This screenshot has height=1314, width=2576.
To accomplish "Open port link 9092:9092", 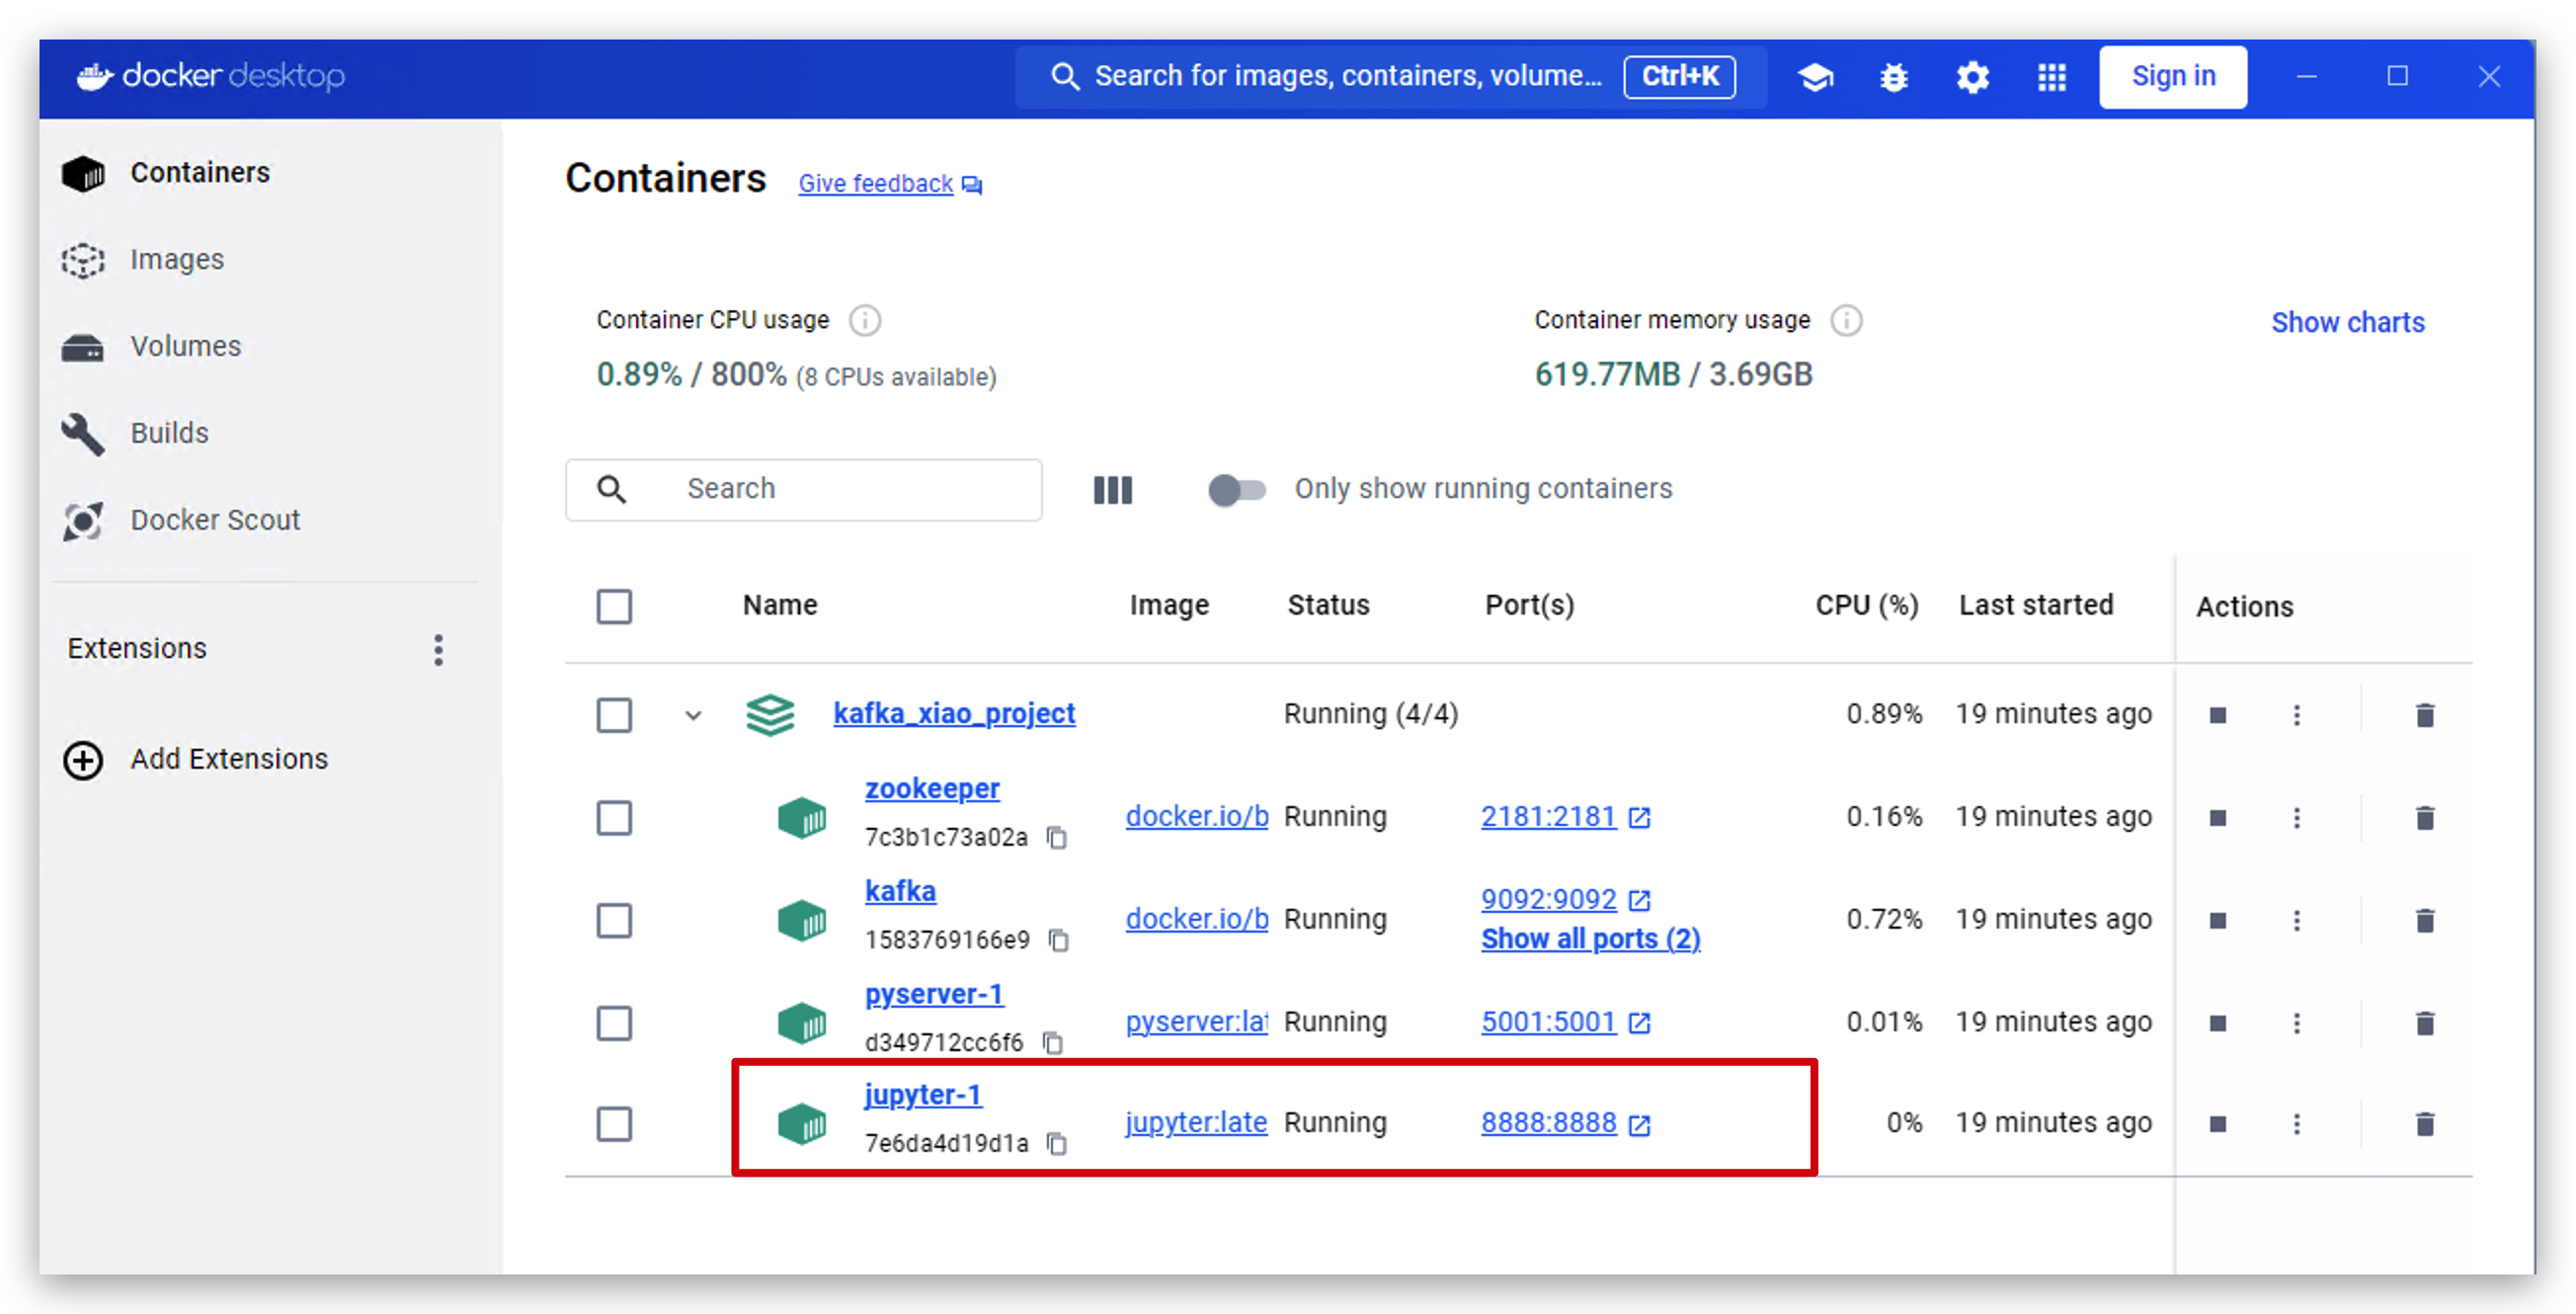I will (1548, 899).
